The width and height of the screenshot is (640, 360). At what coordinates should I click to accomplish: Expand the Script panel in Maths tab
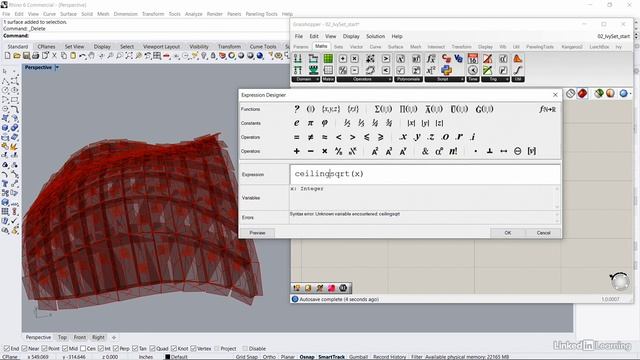[x=444, y=79]
